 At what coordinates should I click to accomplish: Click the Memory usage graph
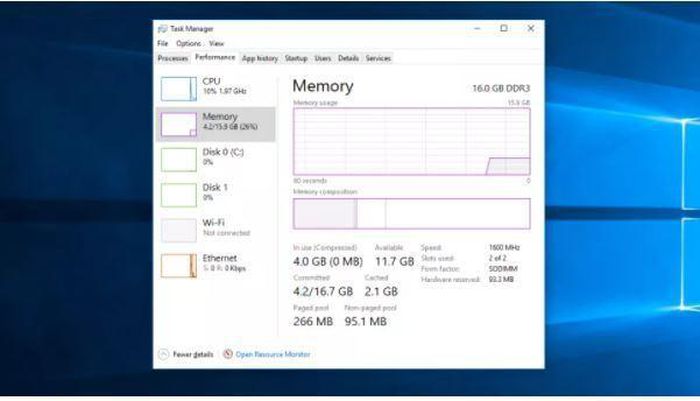pyautogui.click(x=412, y=141)
